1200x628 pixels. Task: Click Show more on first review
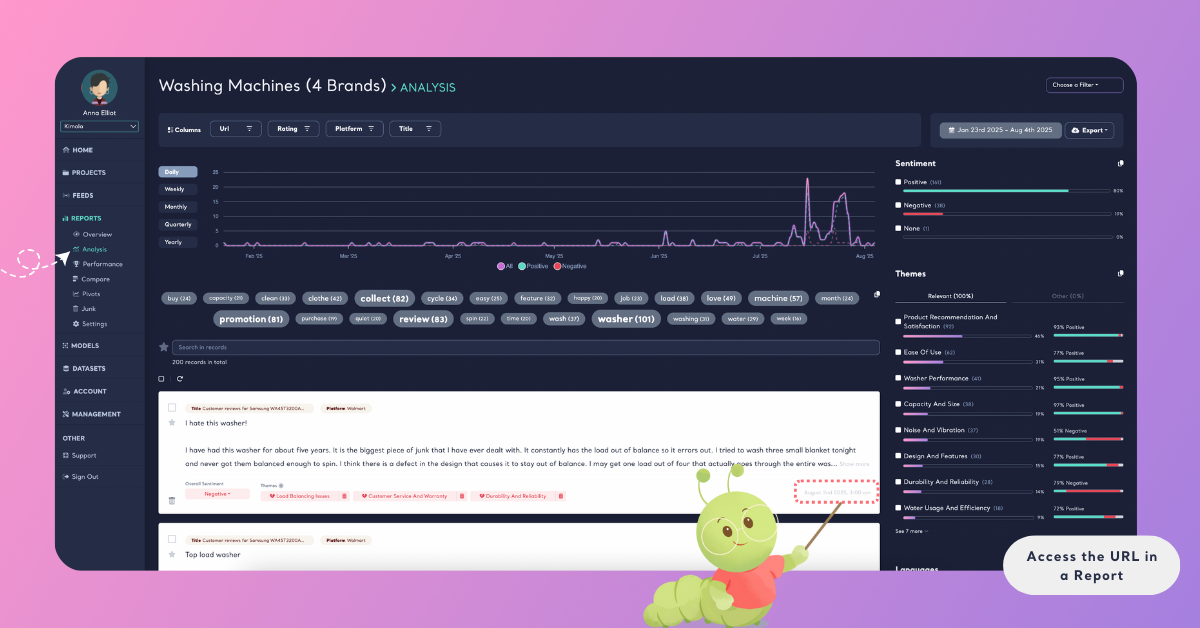[854, 464]
